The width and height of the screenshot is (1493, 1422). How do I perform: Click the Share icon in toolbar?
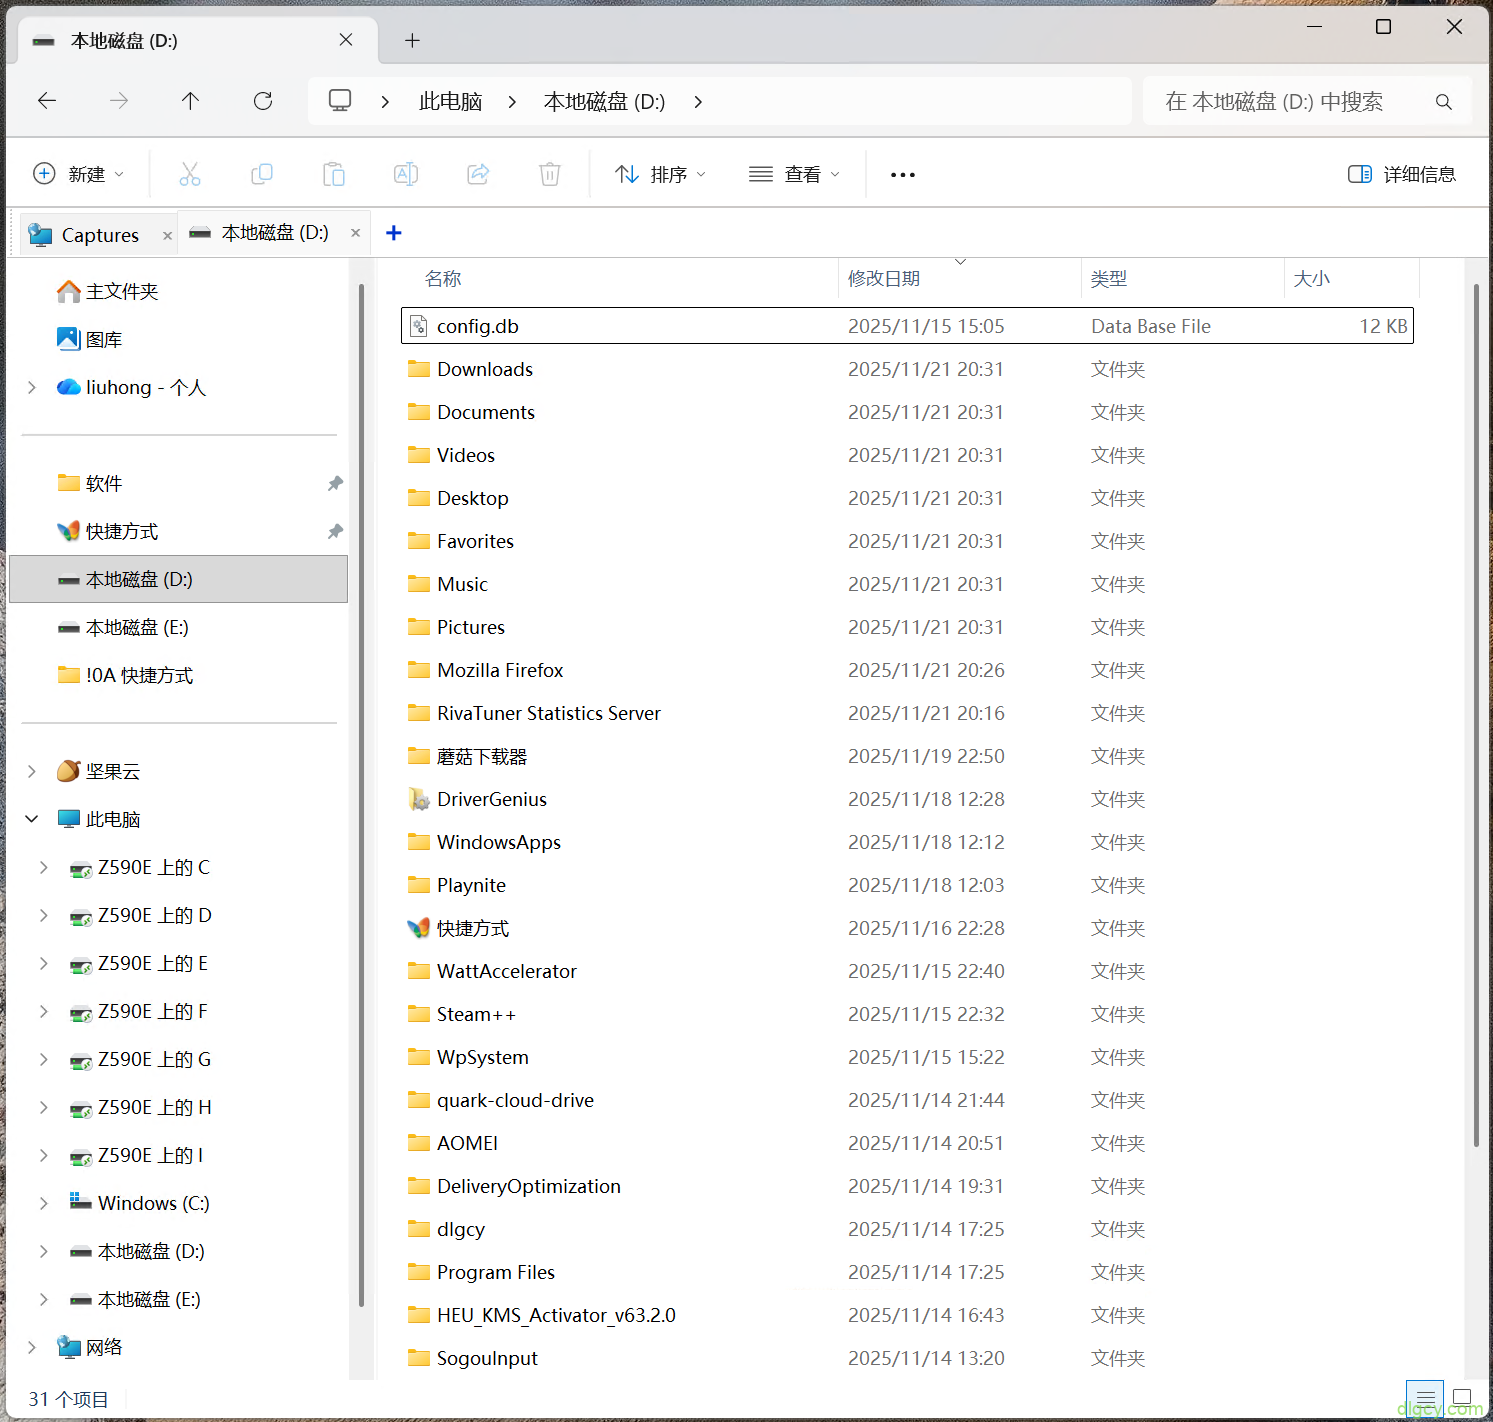pyautogui.click(x=478, y=174)
